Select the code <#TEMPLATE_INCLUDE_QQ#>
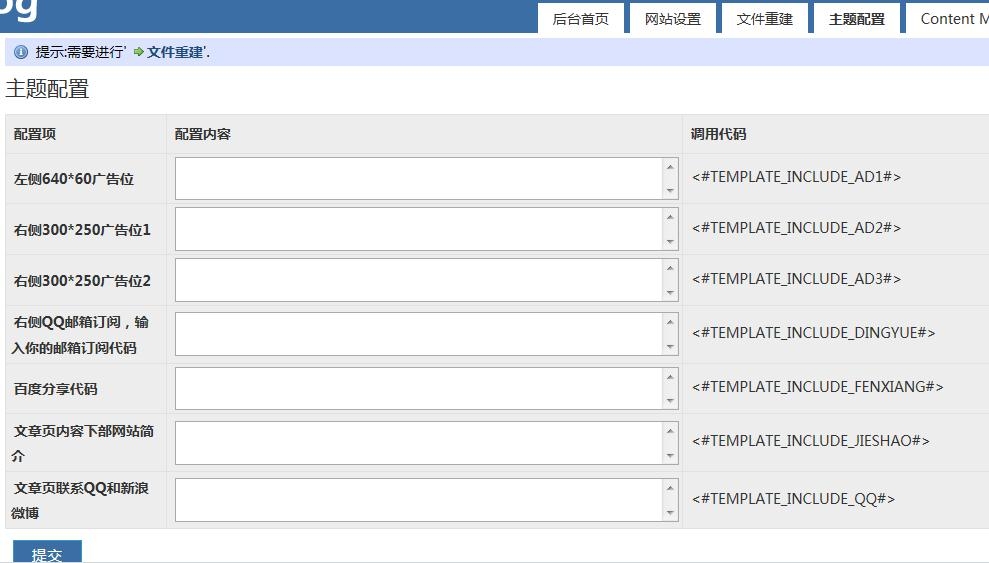Viewport: 989px width, 563px height. tap(793, 499)
